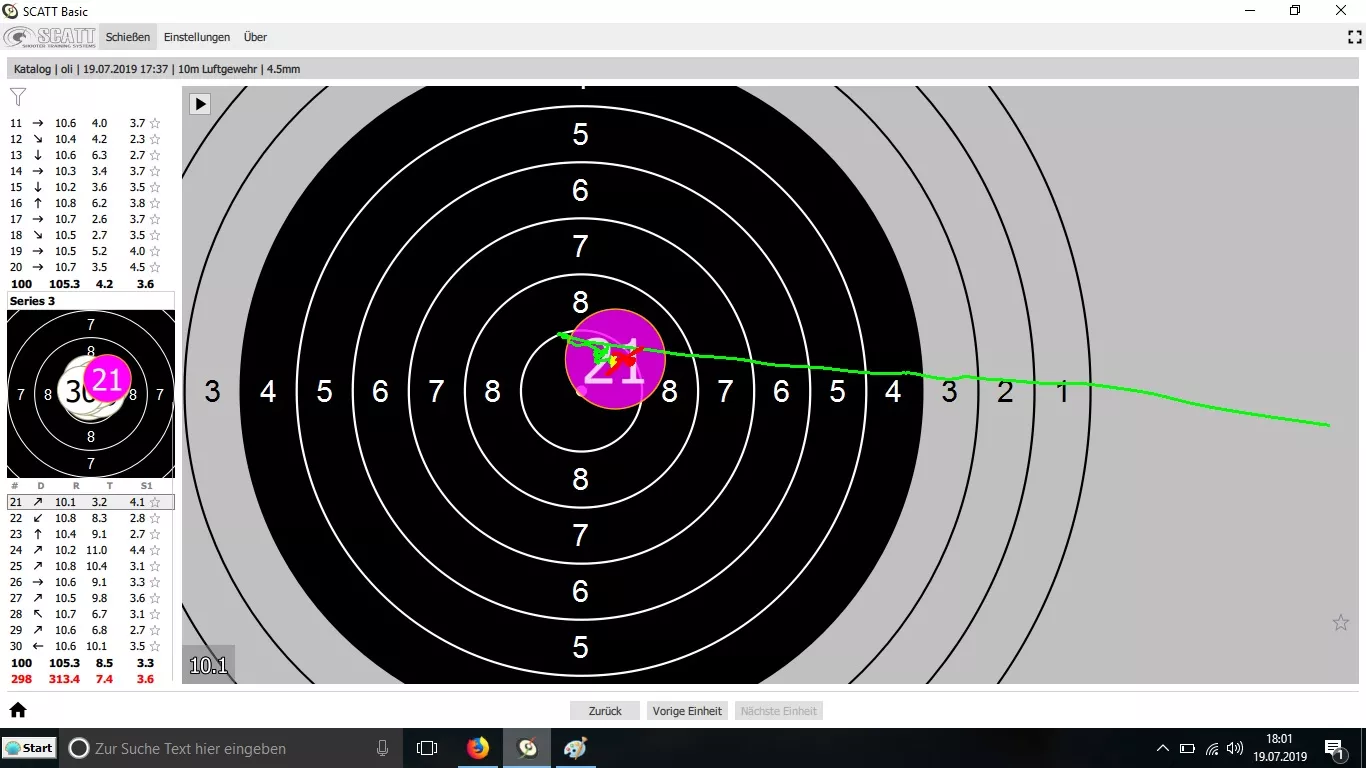Screen dimensions: 1366x768
Task: Click the Zurück button
Action: (x=605, y=711)
